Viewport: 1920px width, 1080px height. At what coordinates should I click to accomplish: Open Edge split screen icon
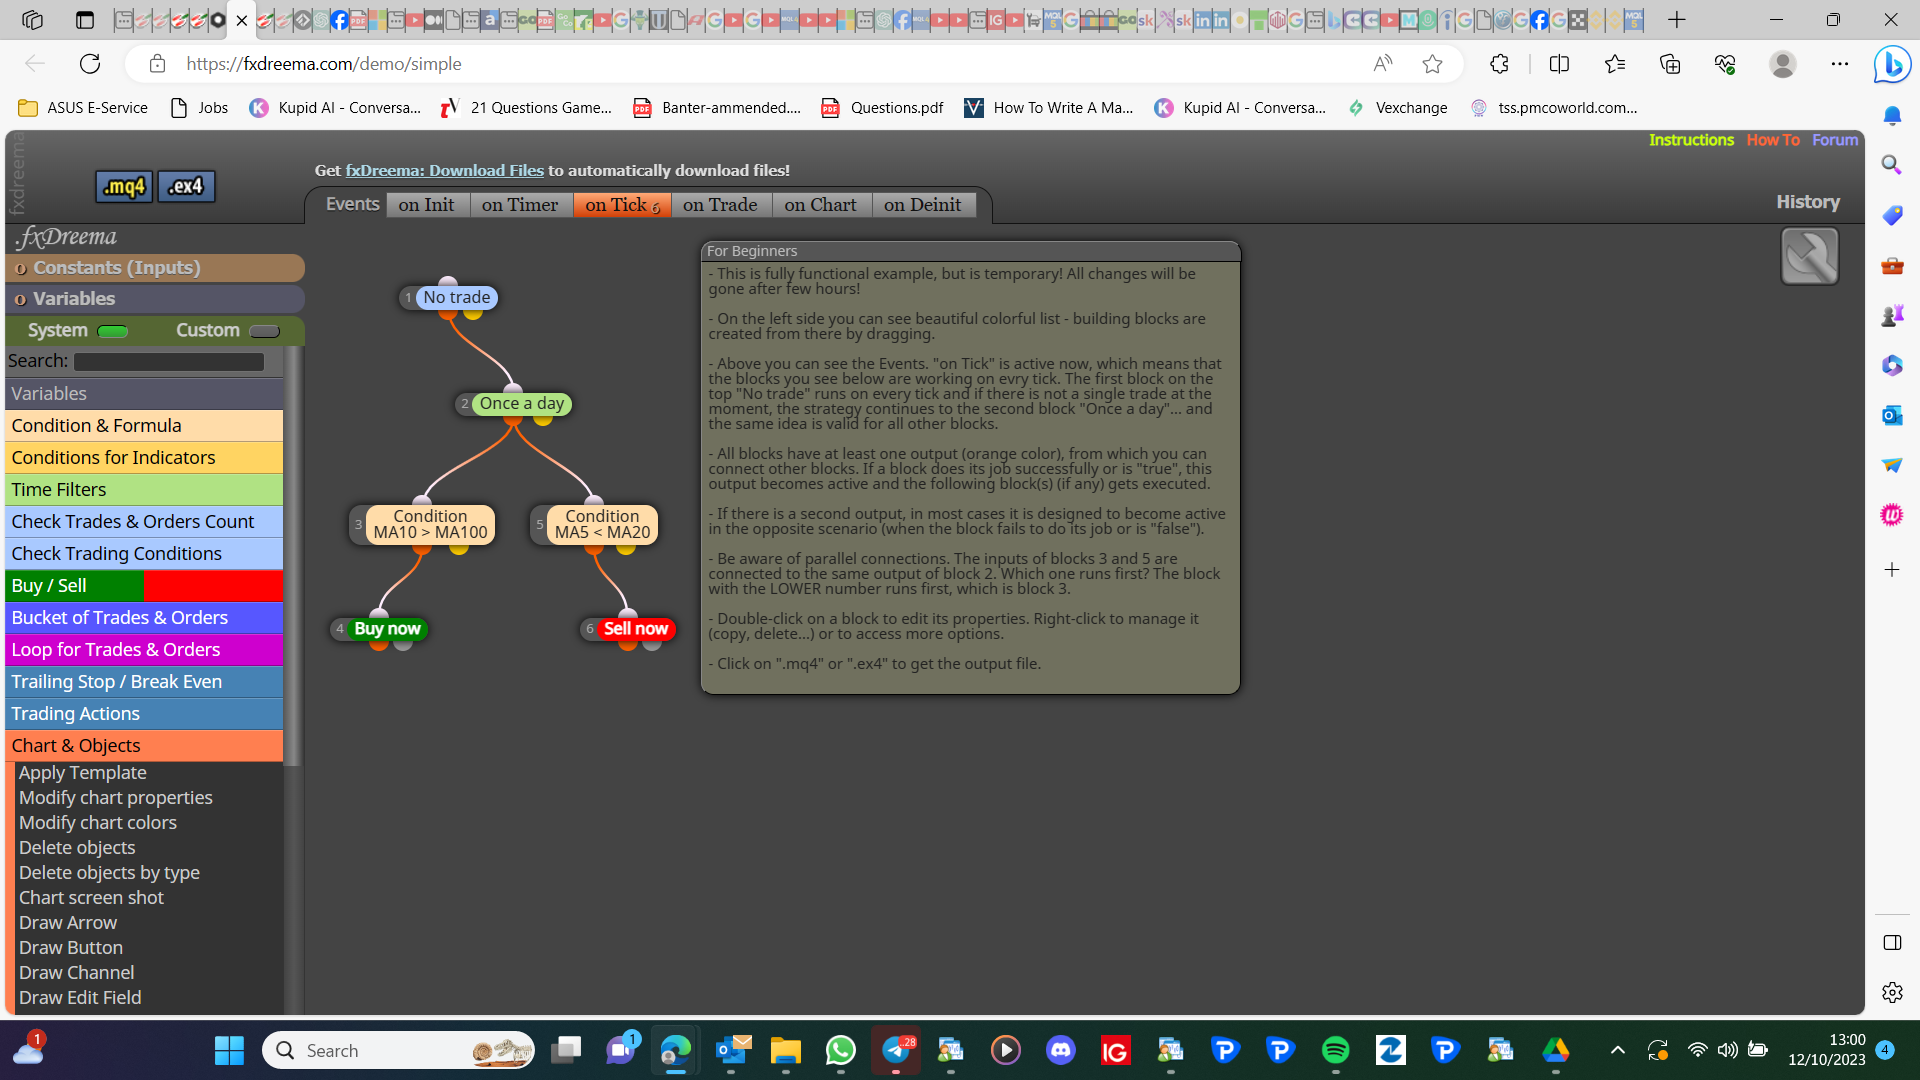1559,64
